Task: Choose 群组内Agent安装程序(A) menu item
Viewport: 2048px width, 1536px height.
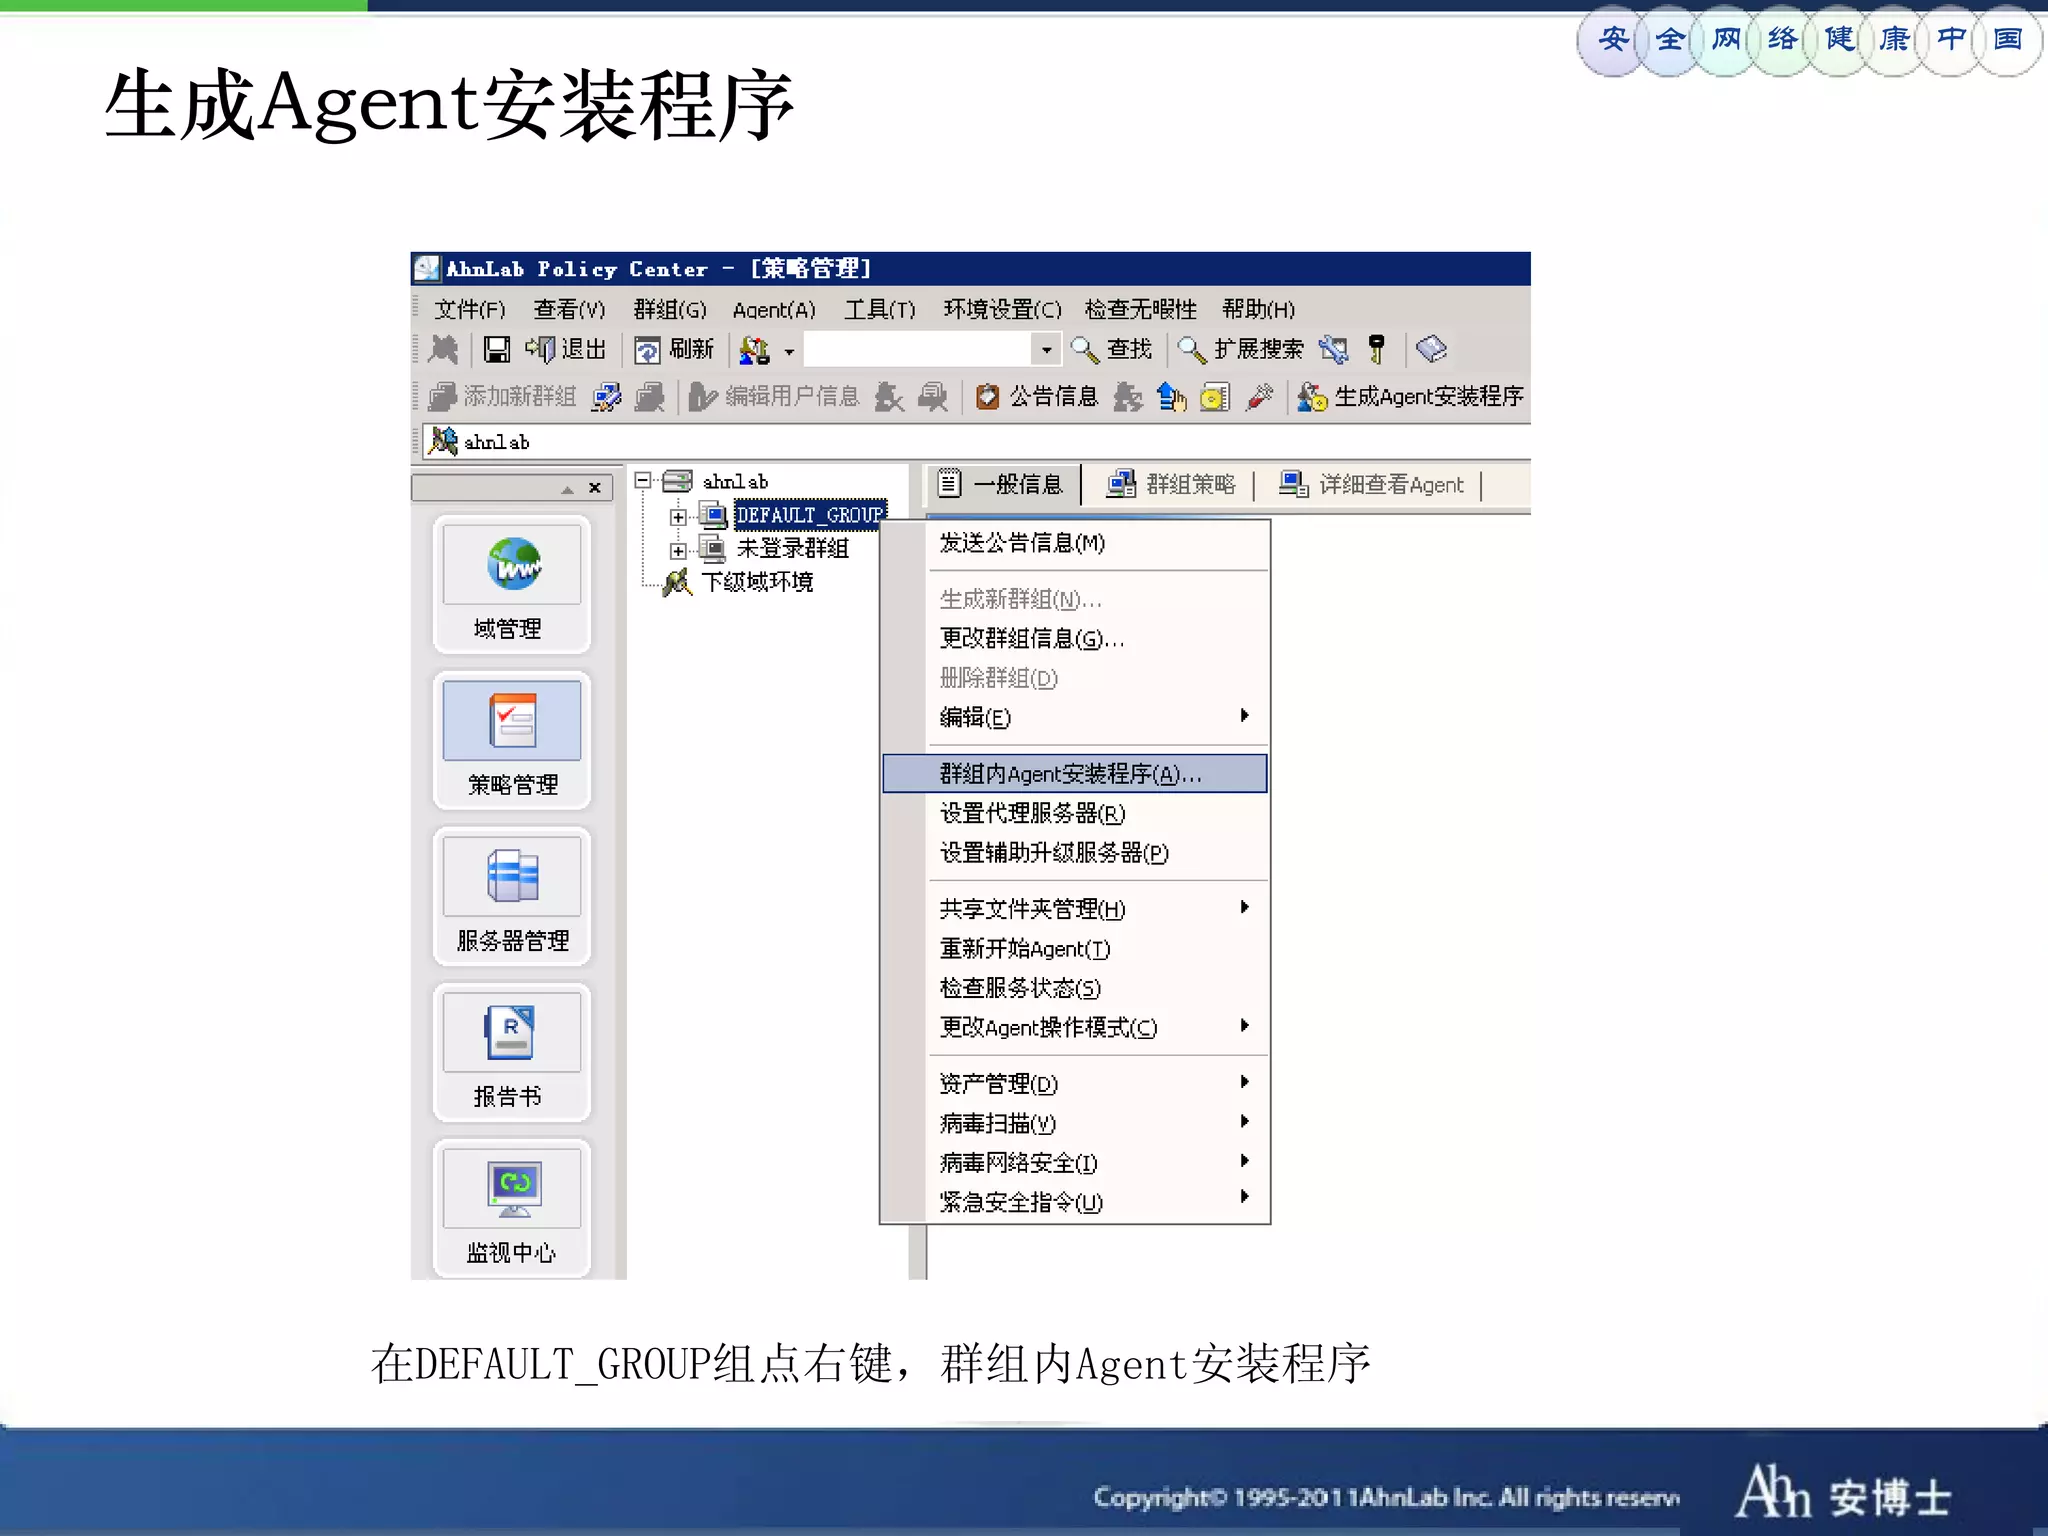Action: coord(1075,774)
